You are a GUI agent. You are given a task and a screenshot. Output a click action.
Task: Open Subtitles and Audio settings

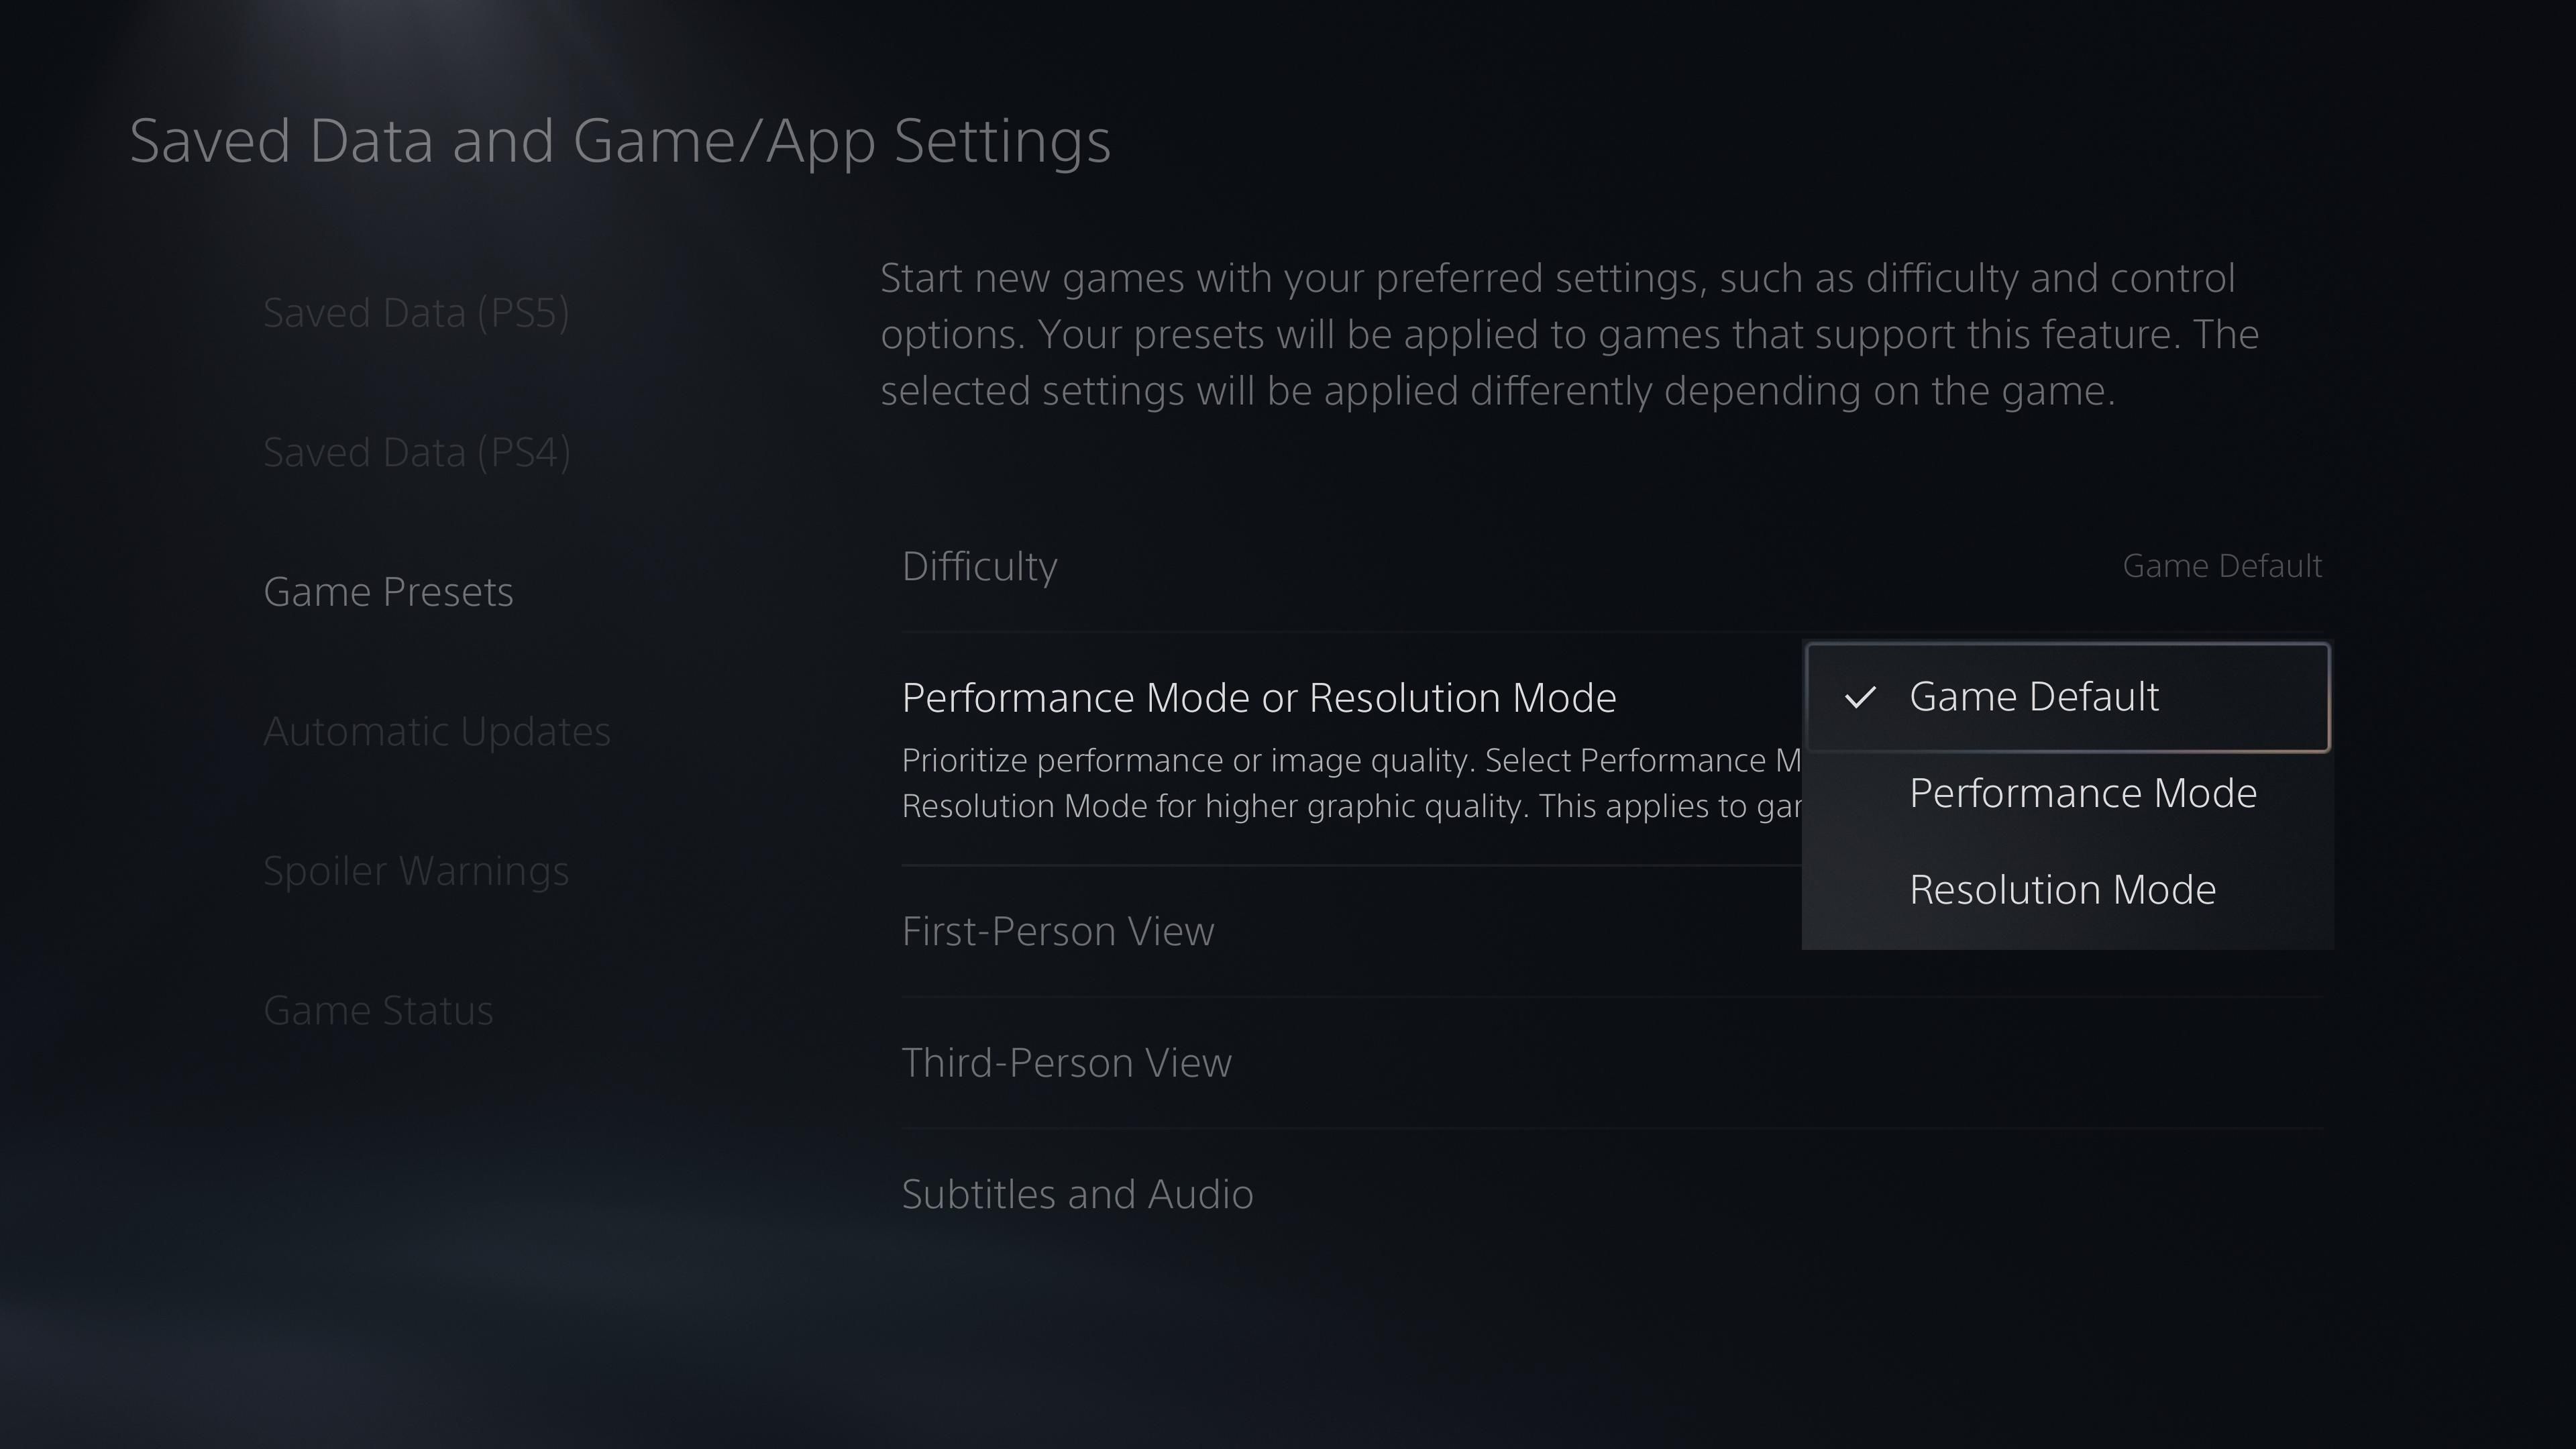click(1612, 1194)
